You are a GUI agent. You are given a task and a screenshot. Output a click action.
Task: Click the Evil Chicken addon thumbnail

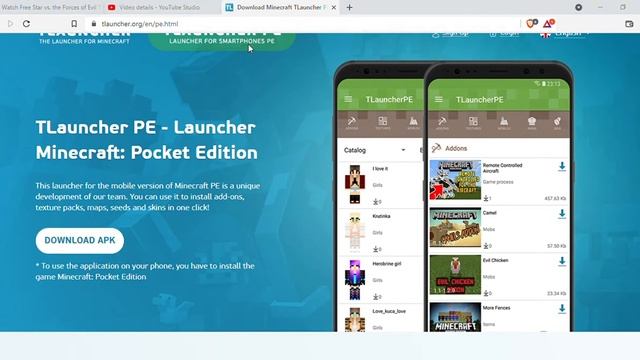pos(455,275)
